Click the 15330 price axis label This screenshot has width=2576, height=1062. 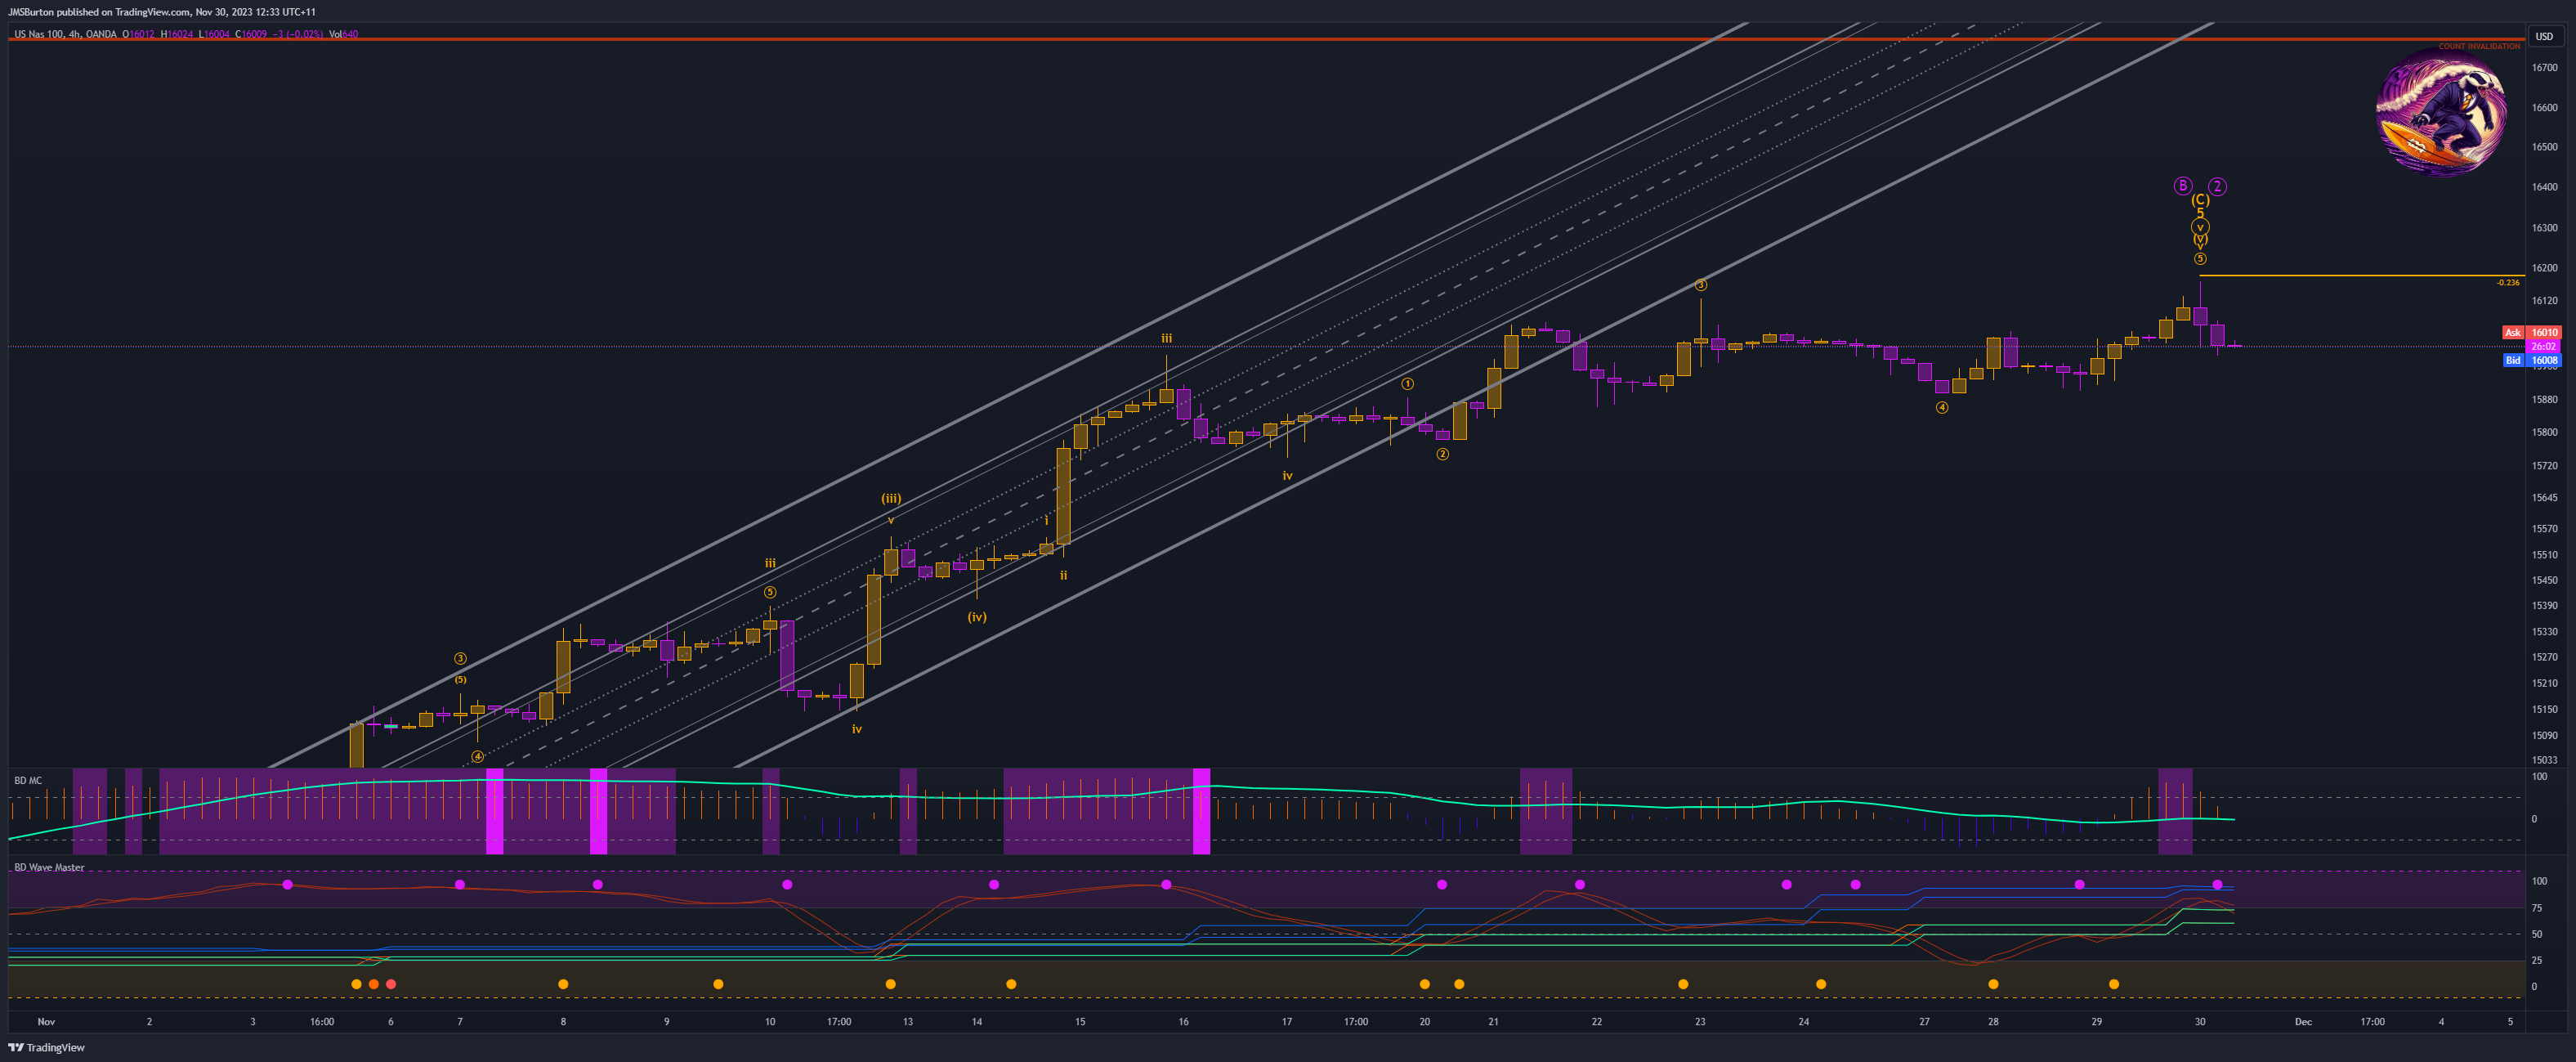tap(2544, 632)
